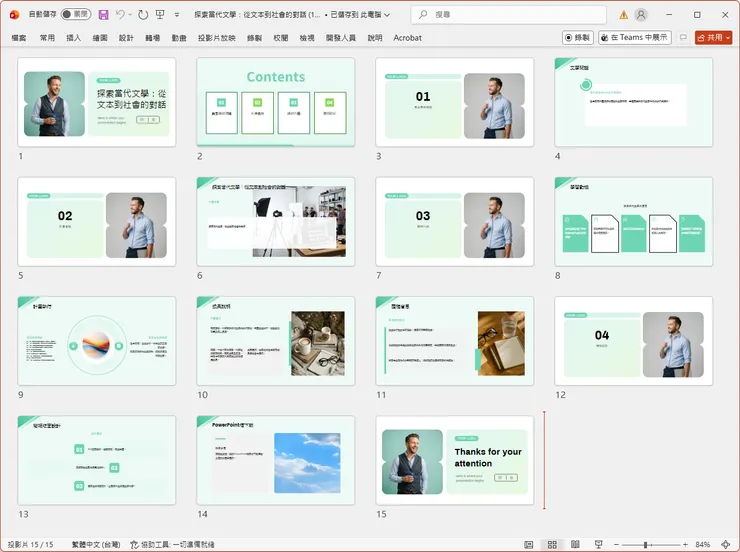Click the yellow warning triangle icon
The width and height of the screenshot is (740, 552).
click(x=623, y=15)
